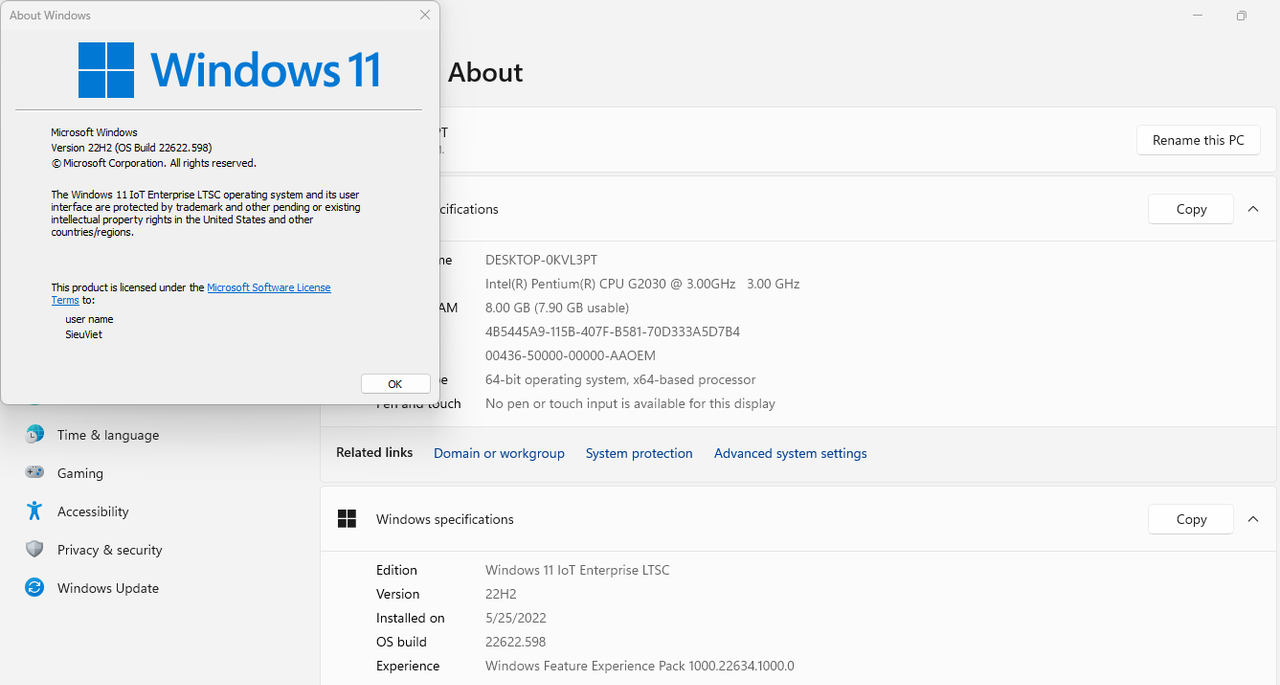Click OK in About Windows dialog
Image resolution: width=1280 pixels, height=685 pixels.
395,384
